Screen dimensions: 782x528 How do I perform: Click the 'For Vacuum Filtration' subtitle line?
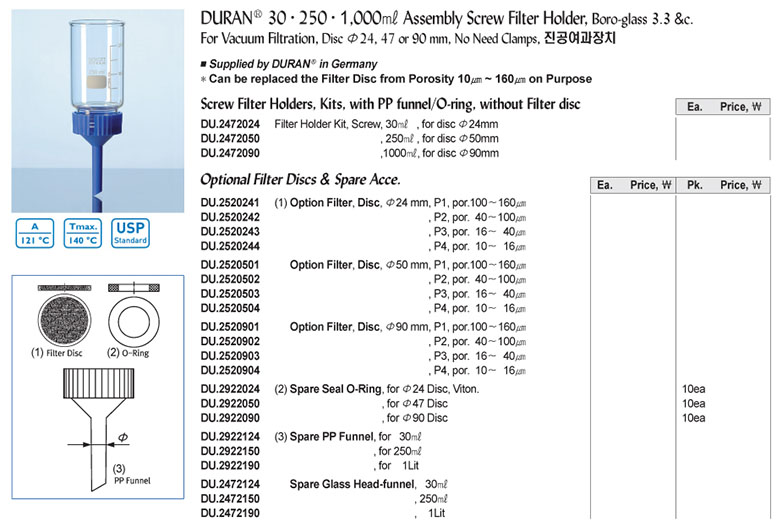[408, 38]
